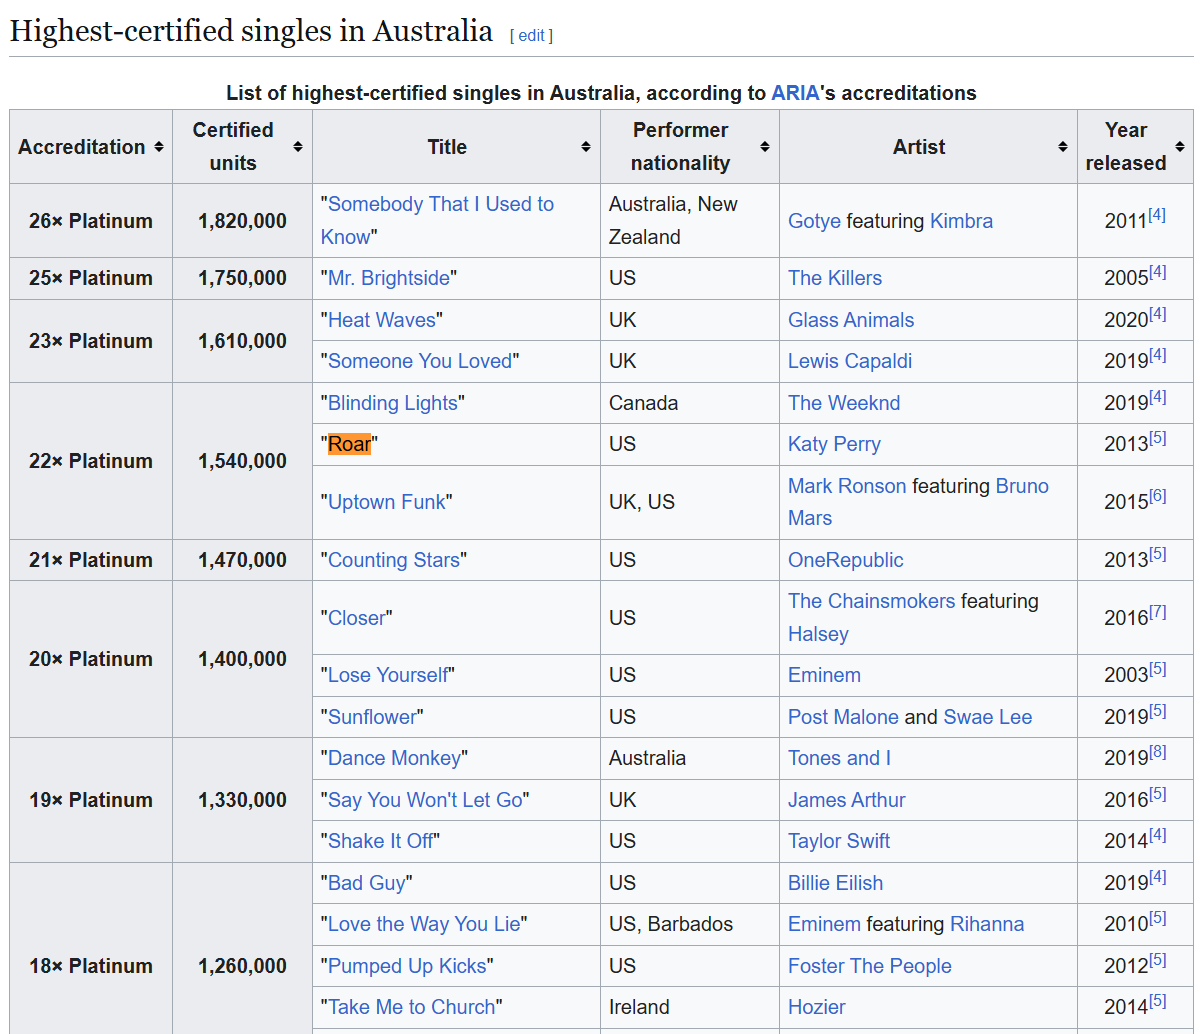Open the Foster The People artist link
This screenshot has height=1034, width=1200.
point(870,966)
